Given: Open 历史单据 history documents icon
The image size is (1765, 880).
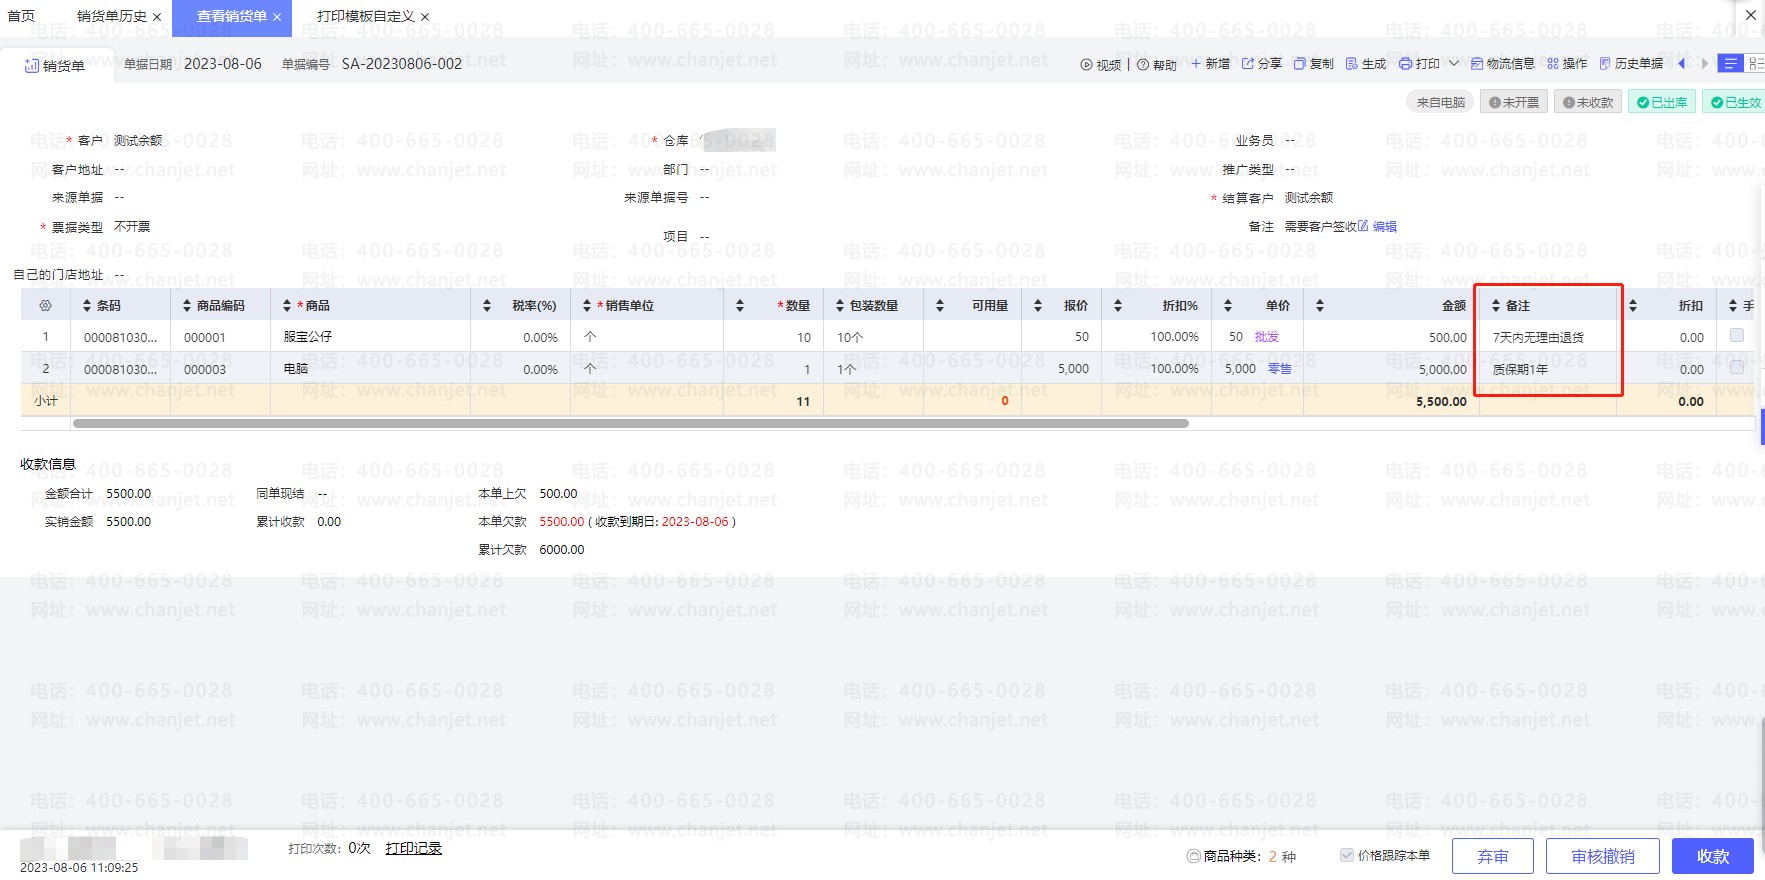Looking at the screenshot, I should pyautogui.click(x=1605, y=64).
